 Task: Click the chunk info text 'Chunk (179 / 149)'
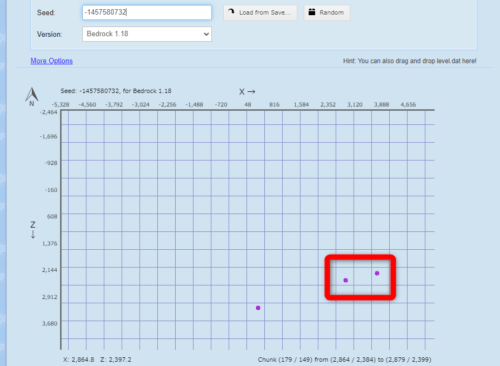click(x=285, y=359)
